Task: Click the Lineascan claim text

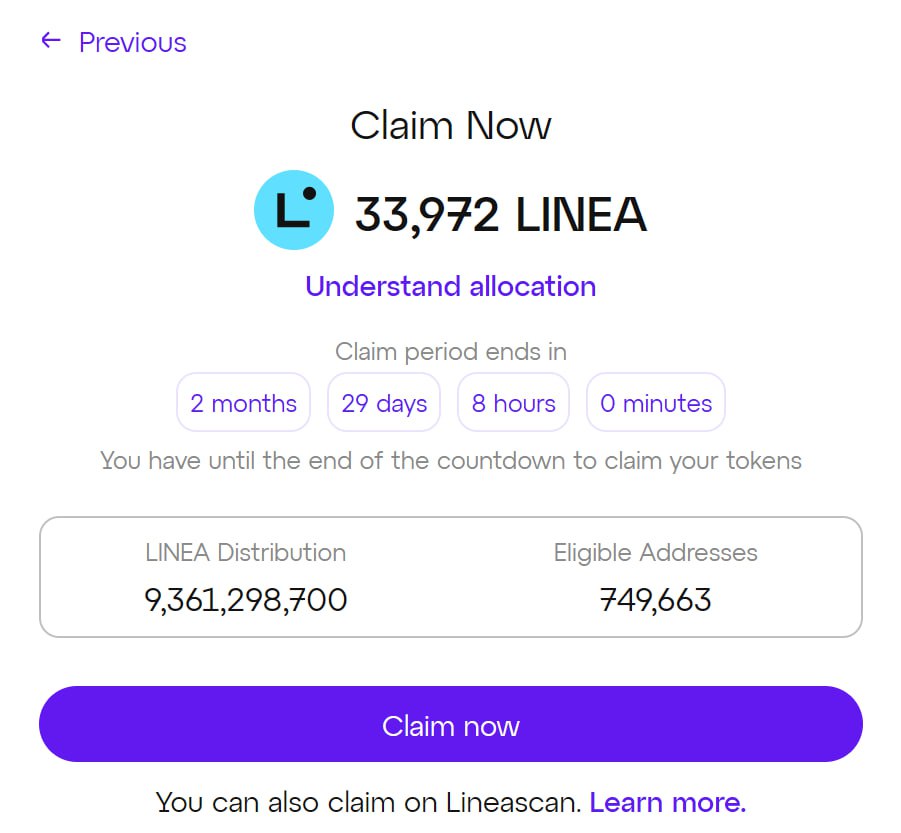Action: tap(369, 803)
